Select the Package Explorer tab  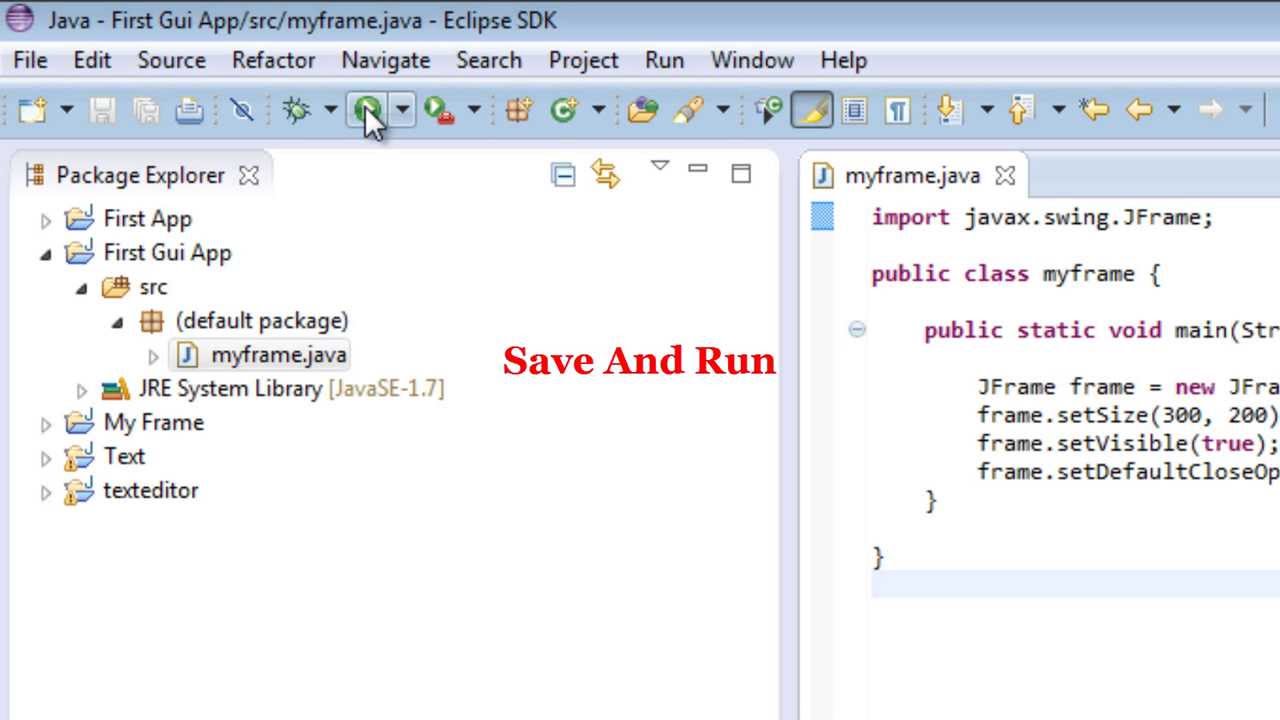pyautogui.click(x=140, y=175)
